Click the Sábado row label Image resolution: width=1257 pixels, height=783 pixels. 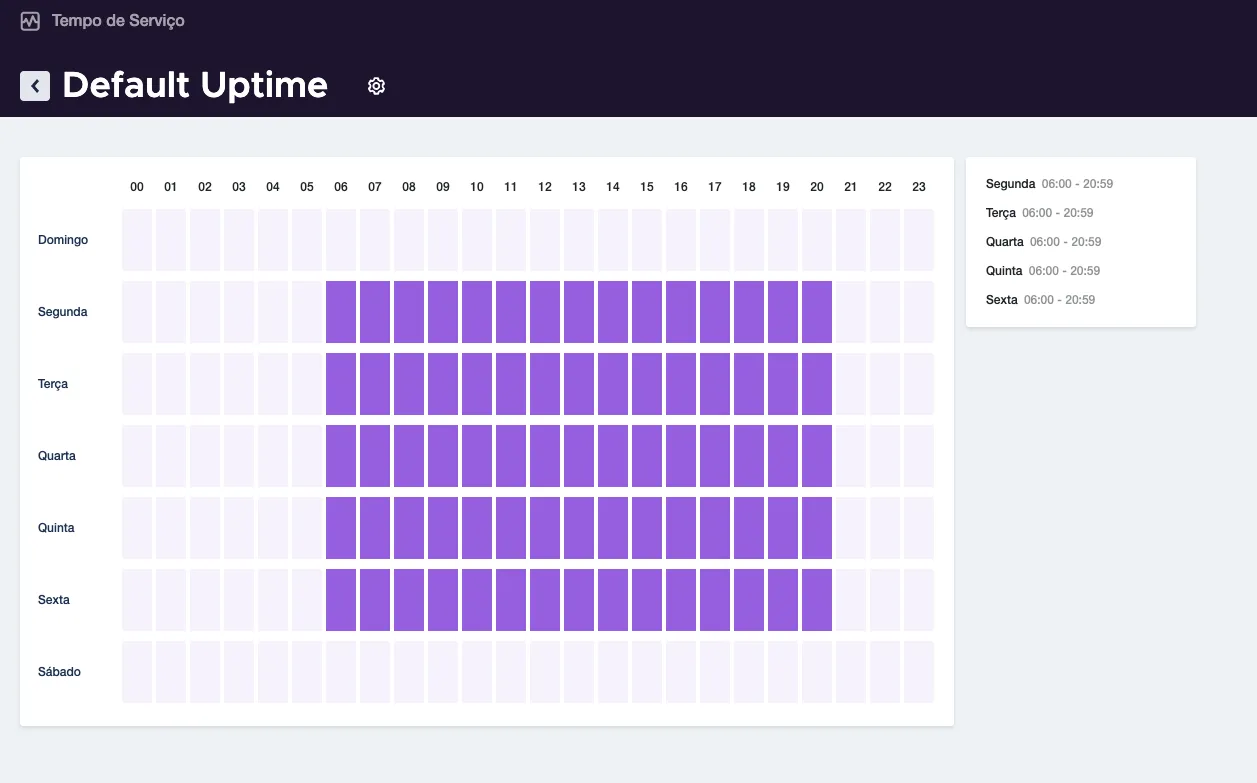point(59,672)
